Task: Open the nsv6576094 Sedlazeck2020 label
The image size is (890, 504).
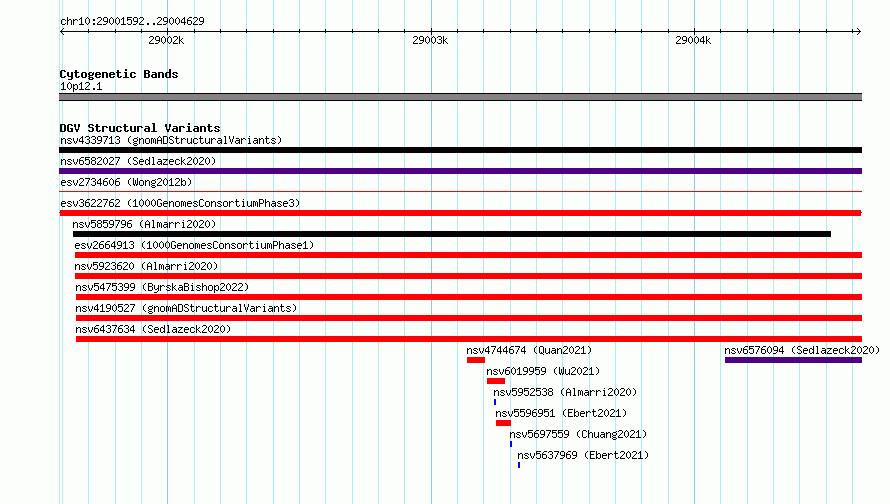Action: click(802, 350)
